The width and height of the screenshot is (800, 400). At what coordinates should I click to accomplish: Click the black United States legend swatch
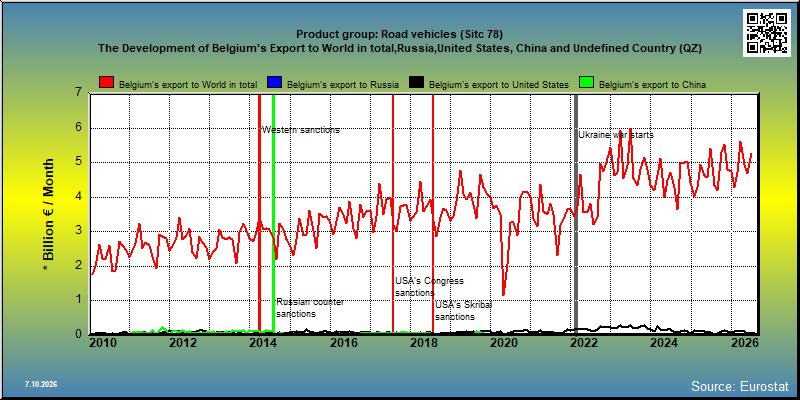click(417, 84)
